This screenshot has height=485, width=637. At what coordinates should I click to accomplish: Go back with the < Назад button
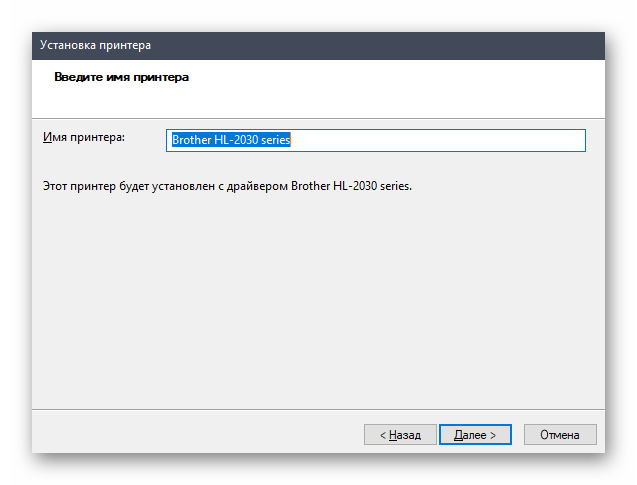400,435
